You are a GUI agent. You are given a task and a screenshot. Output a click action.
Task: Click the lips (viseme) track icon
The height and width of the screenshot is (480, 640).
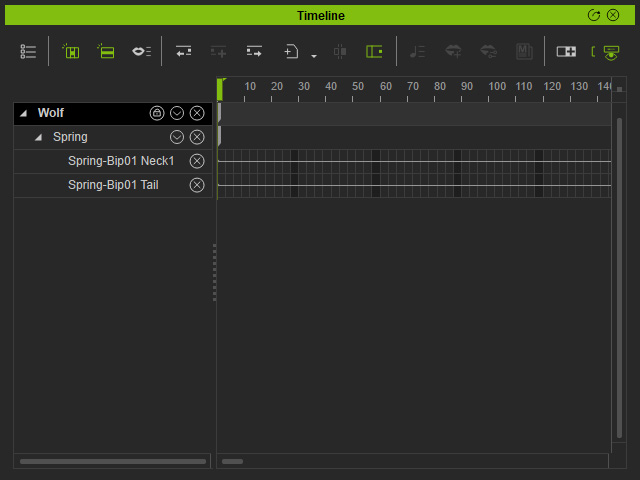pos(142,51)
